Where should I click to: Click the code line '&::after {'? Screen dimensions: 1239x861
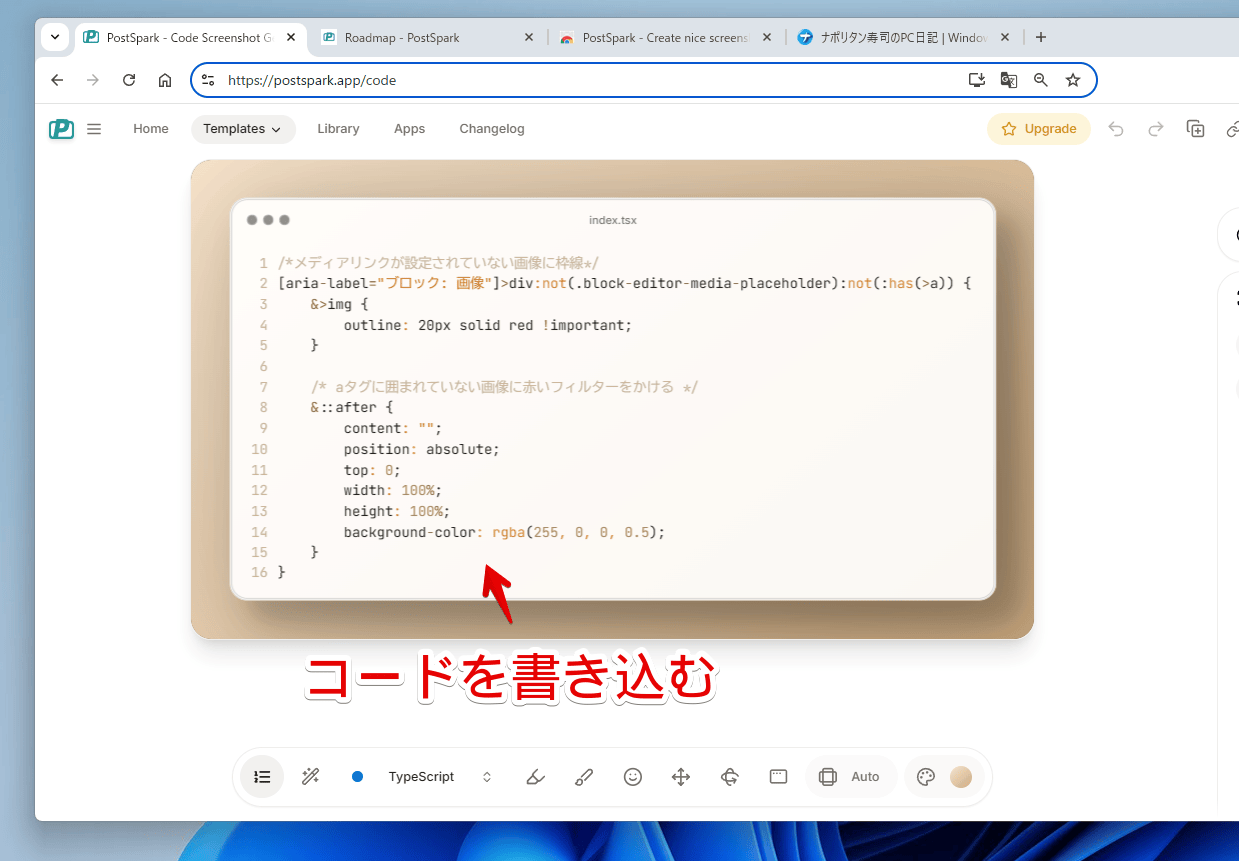(x=352, y=408)
